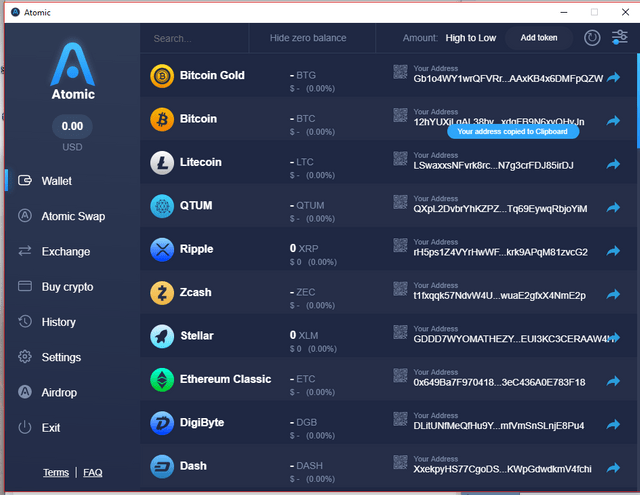Click the send arrow for Bitcoin
The height and width of the screenshot is (495, 640).
click(613, 121)
